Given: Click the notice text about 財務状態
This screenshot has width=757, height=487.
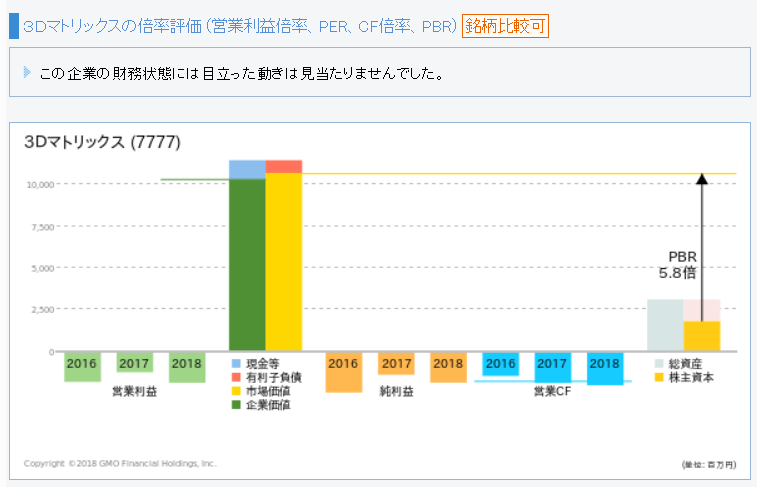Looking at the screenshot, I should pyautogui.click(x=241, y=73).
